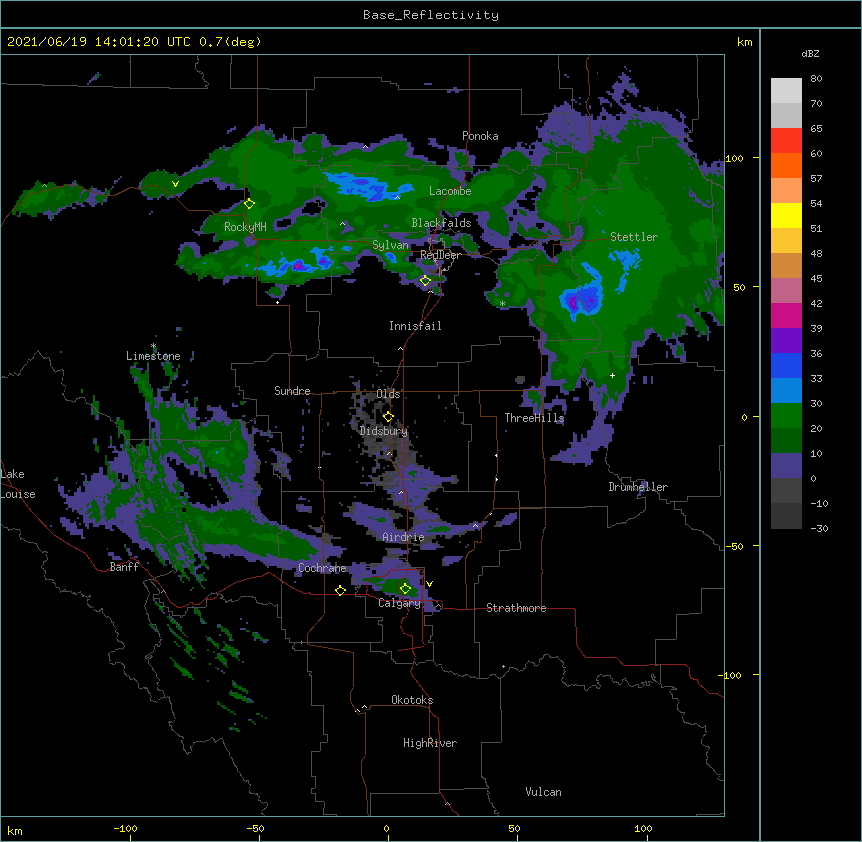Select the blue 36 dBZ color swatch
Screen dimensions: 862x842
(x=786, y=365)
